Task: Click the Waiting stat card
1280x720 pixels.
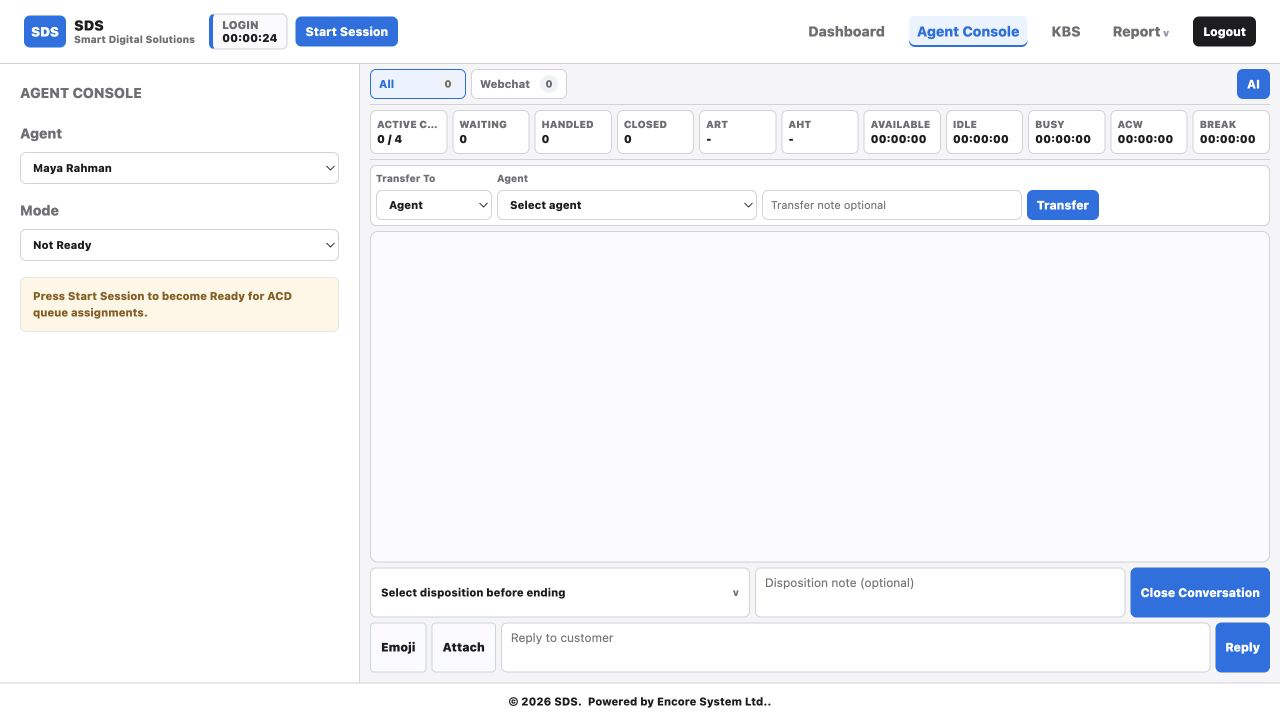Action: click(491, 132)
